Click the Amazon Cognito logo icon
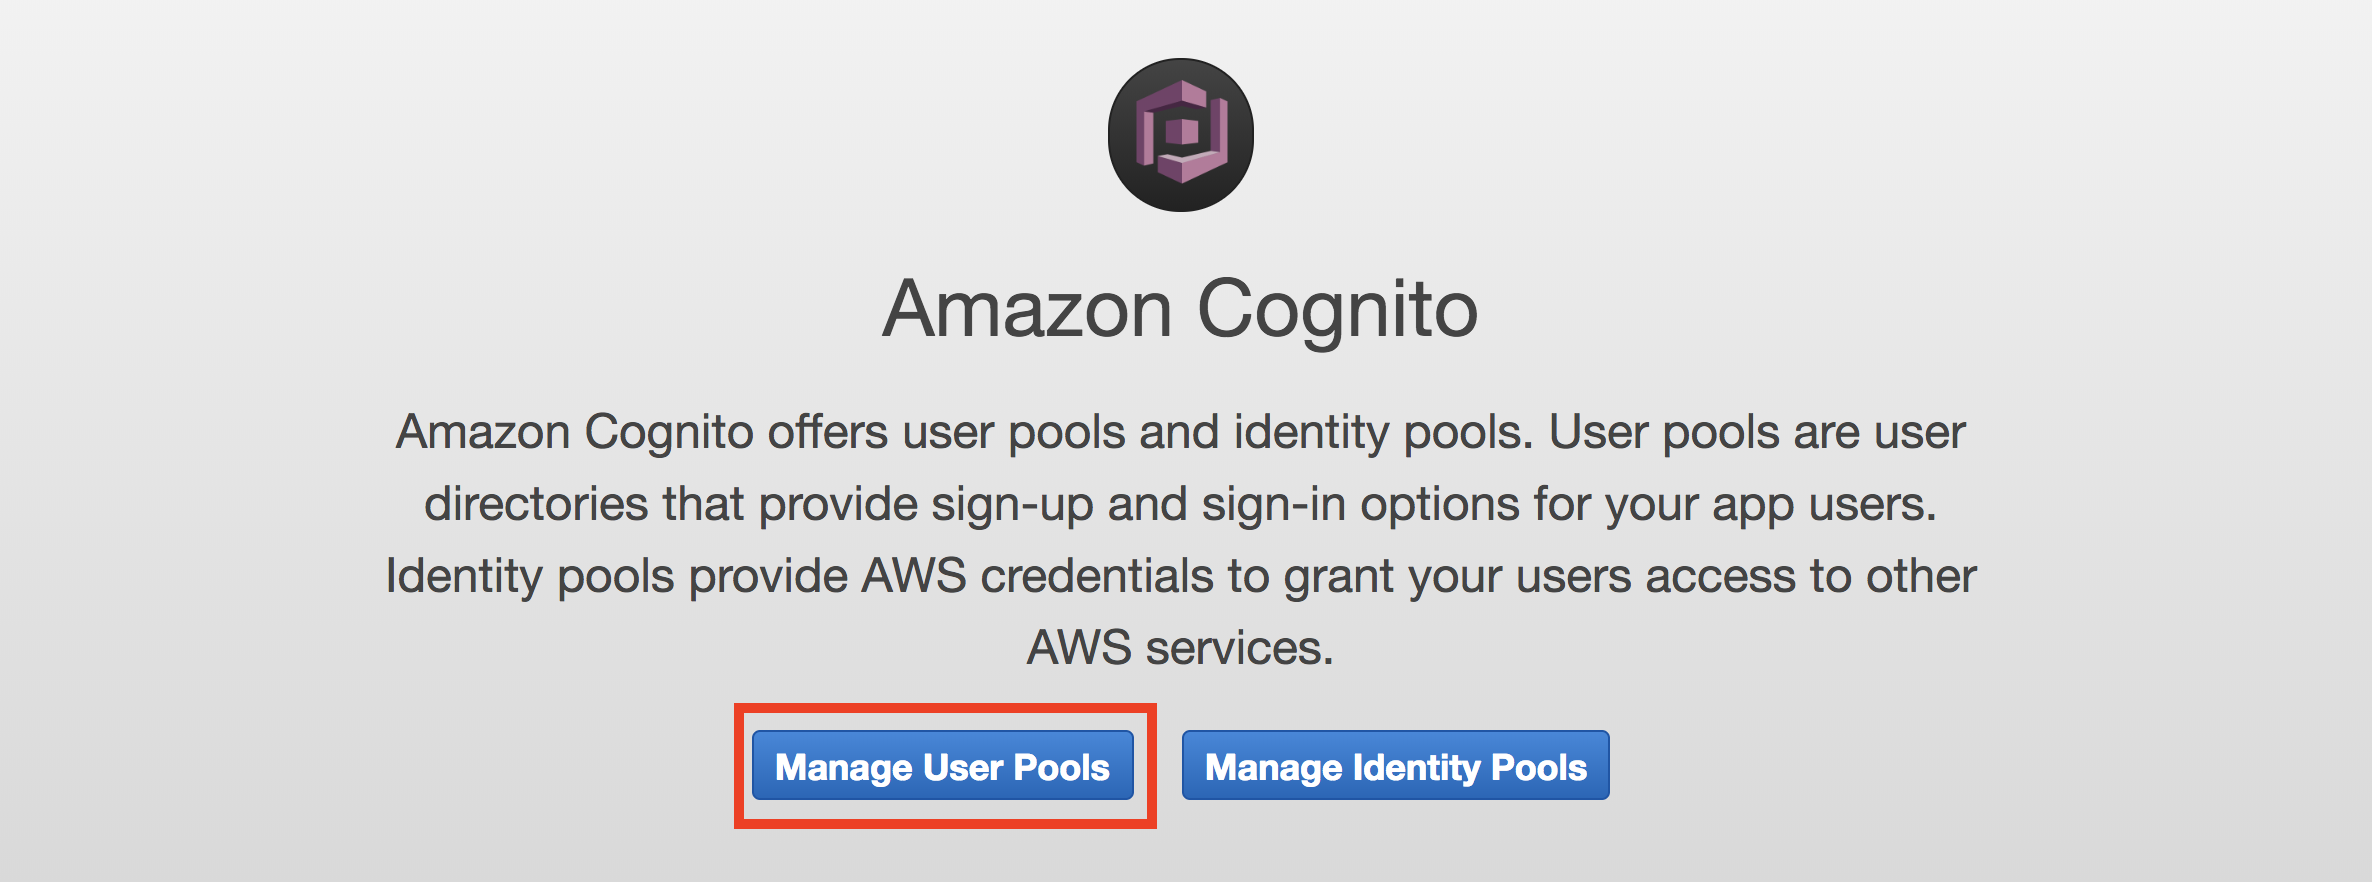This screenshot has height=882, width=2372. pos(1181,135)
